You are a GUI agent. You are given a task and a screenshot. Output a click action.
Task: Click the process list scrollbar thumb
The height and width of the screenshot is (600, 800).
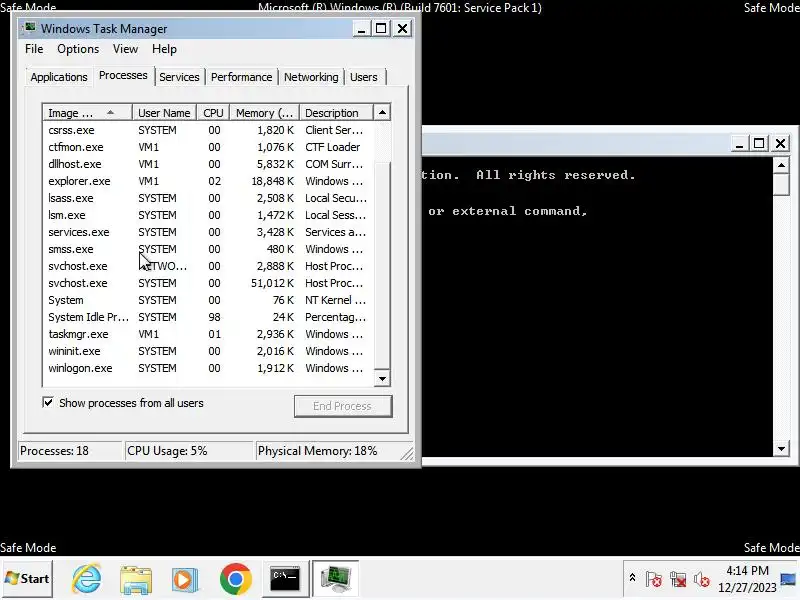click(382, 265)
